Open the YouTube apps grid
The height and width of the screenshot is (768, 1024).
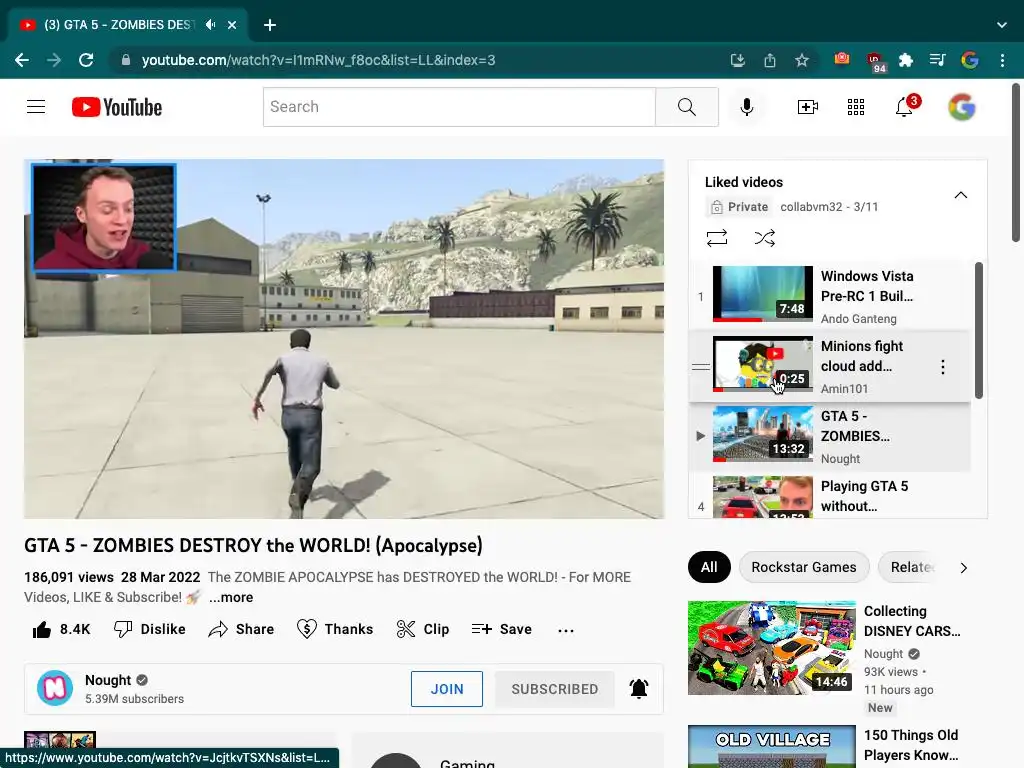pyautogui.click(x=856, y=107)
